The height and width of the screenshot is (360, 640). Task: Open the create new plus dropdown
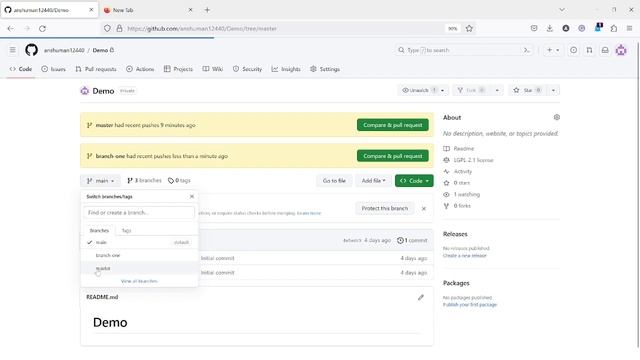553,50
